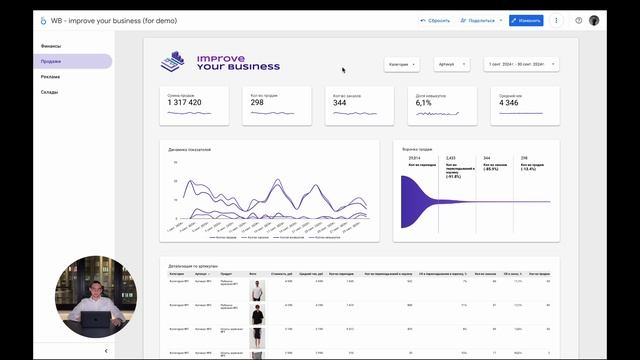Viewport: 640px width, 360px height.
Task: Click the presenter webcam video bubble
Action: 96,297
